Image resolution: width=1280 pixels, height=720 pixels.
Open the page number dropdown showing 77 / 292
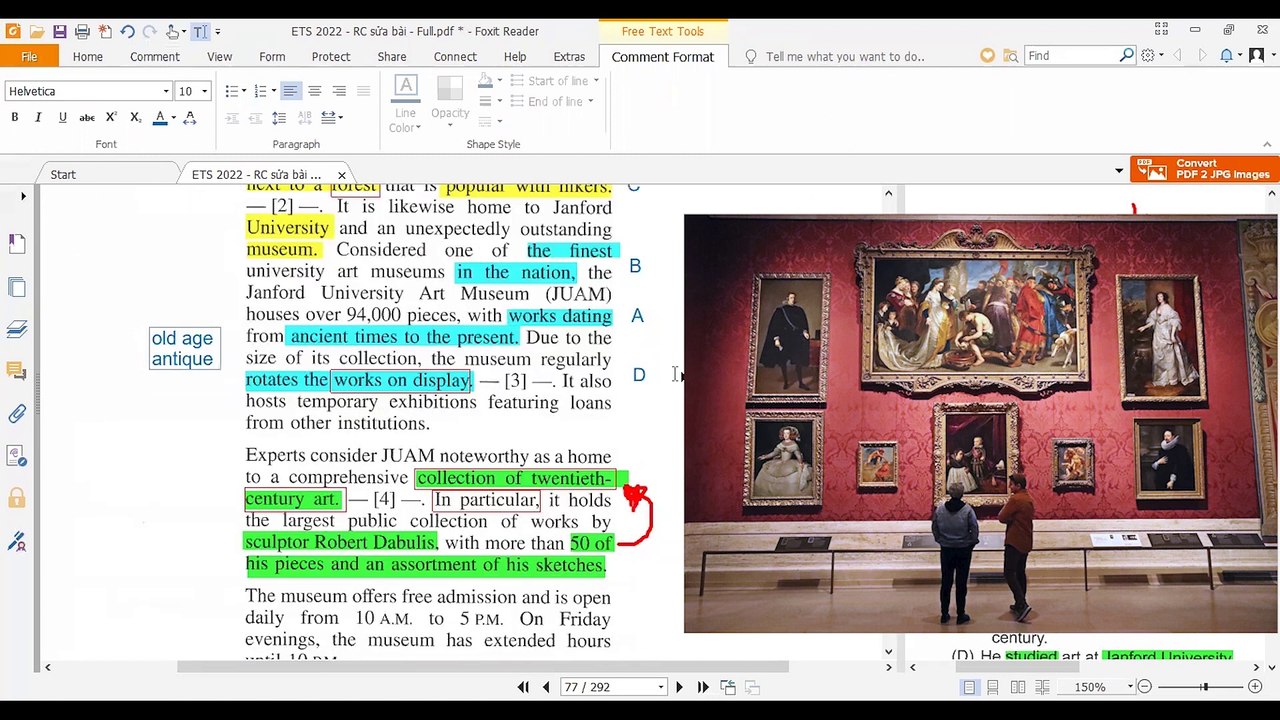pyautogui.click(x=660, y=687)
